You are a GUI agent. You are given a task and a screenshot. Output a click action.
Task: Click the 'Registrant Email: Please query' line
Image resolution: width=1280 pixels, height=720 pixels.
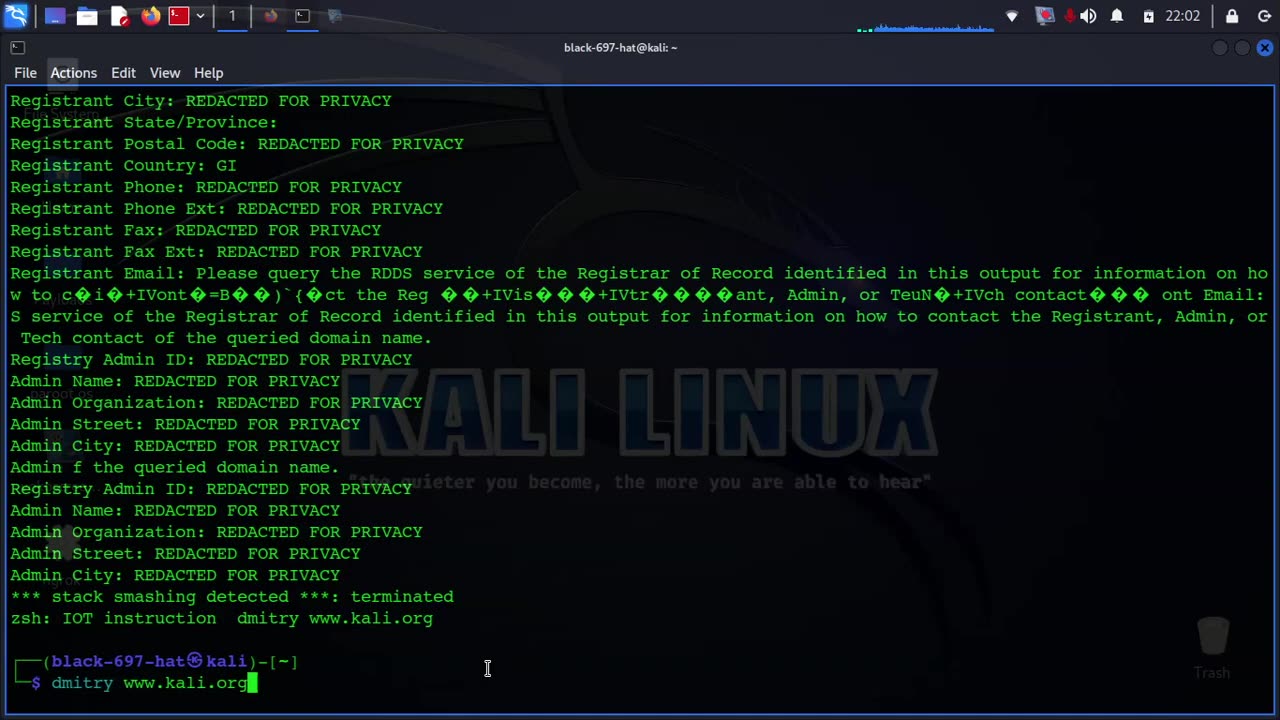click(x=639, y=273)
